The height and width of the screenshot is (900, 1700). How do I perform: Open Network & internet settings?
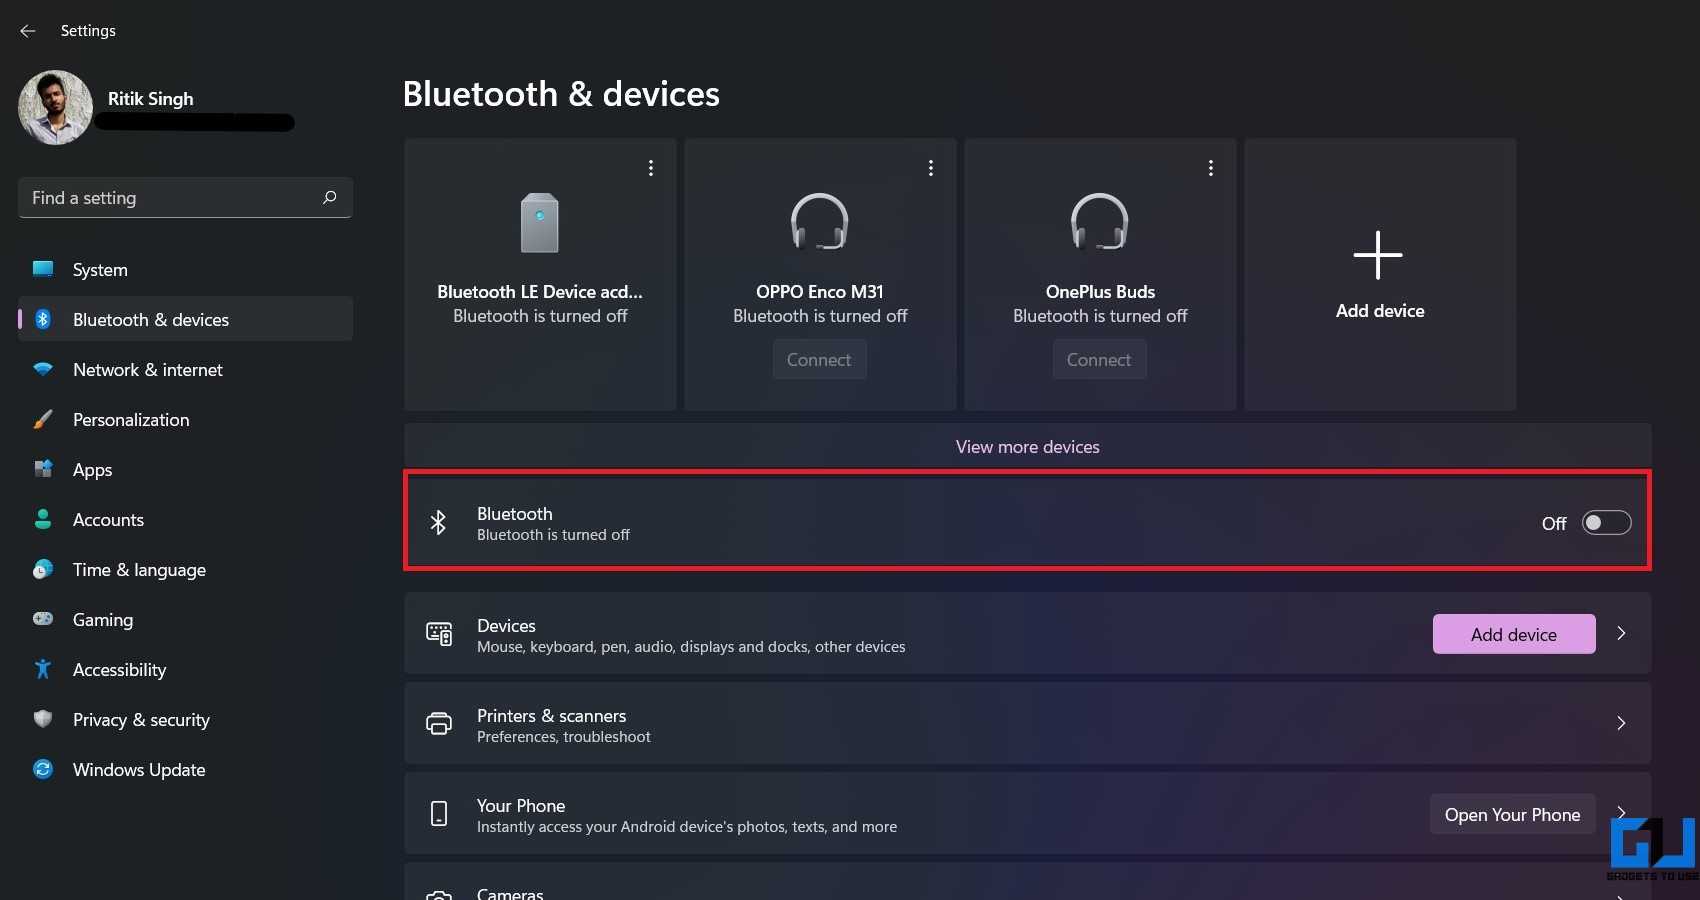click(x=185, y=370)
